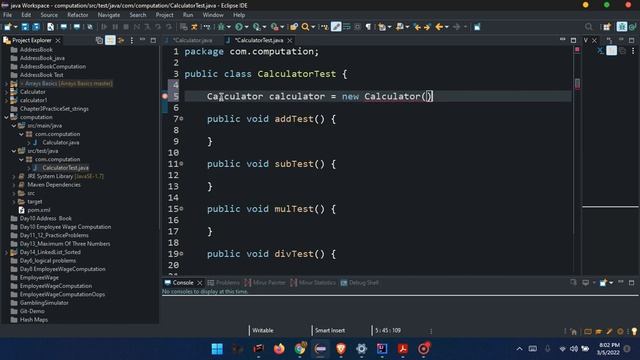Image resolution: width=640 pixels, height=360 pixels.
Task: Click Previous Annotation toolbar icon
Action: point(400,27)
